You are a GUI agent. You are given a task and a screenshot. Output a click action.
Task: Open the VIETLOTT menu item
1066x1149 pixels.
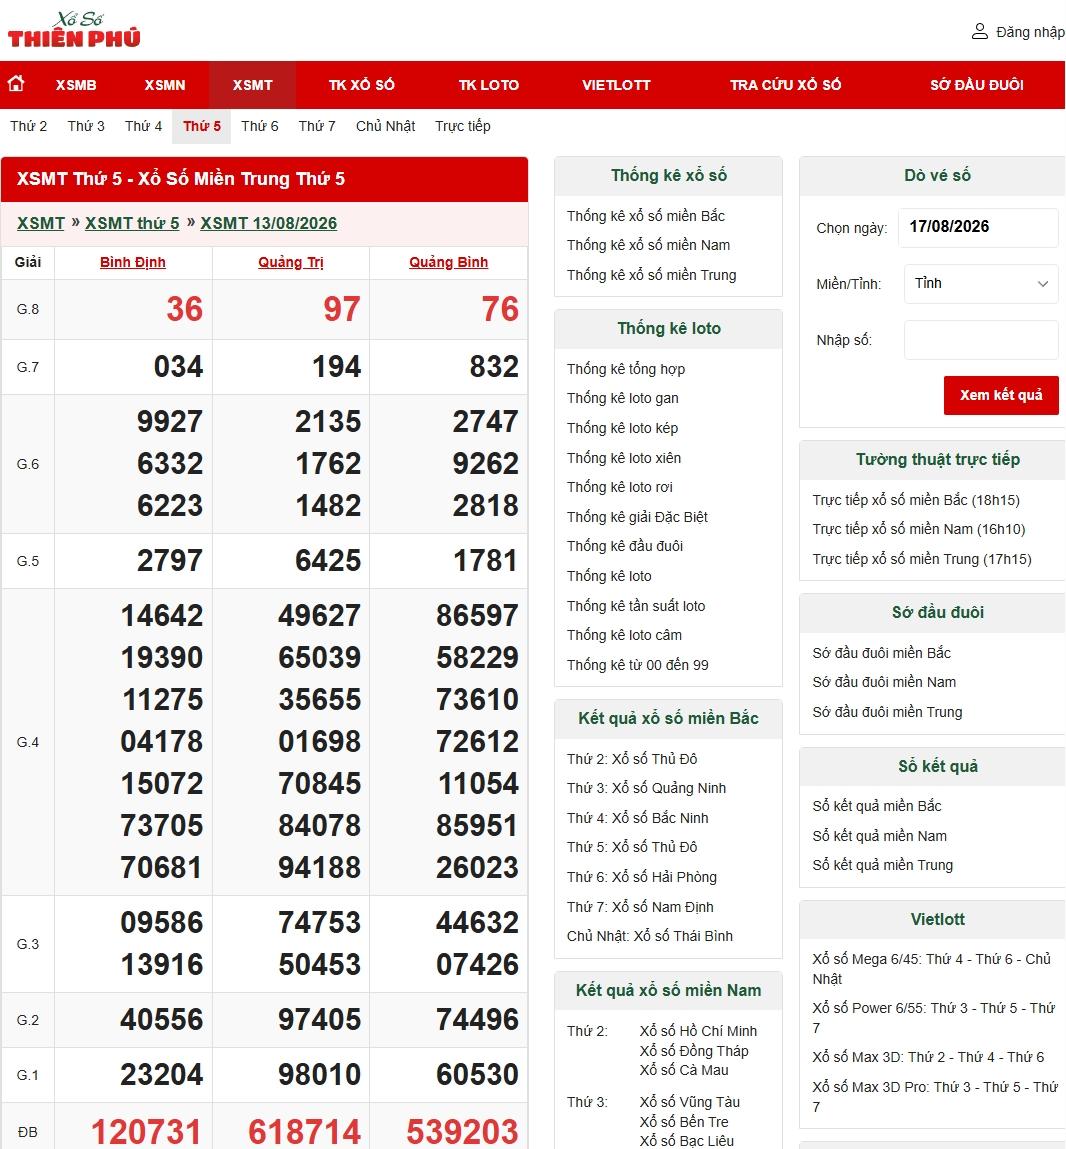[x=616, y=85]
